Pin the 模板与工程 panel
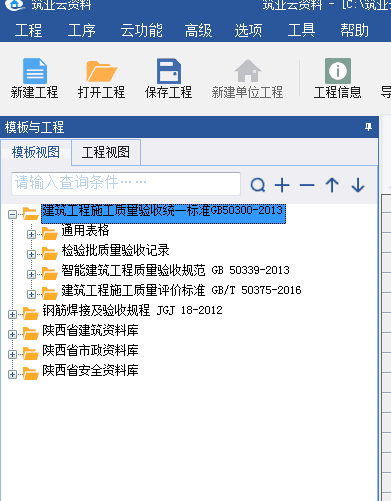The image size is (391, 501). click(x=368, y=127)
